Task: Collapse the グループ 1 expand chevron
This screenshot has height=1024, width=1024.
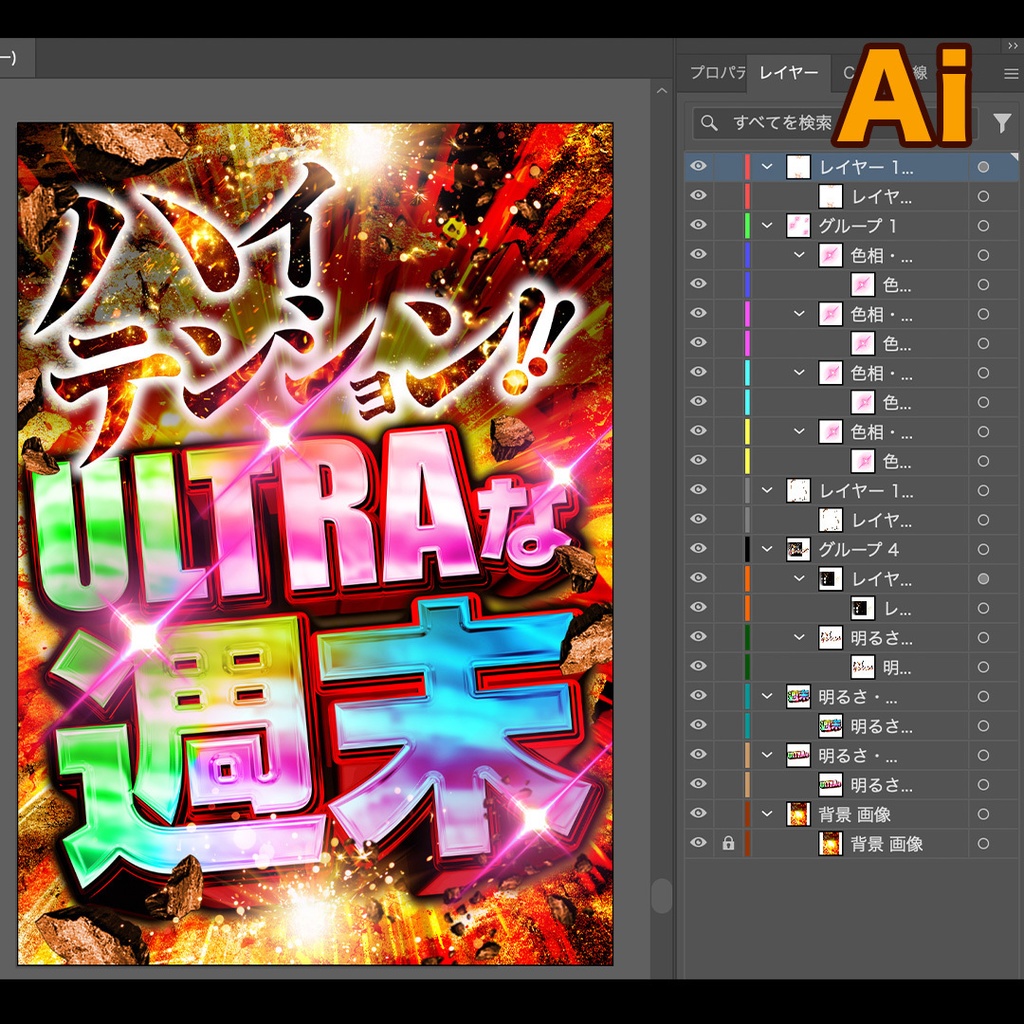Action: click(766, 226)
